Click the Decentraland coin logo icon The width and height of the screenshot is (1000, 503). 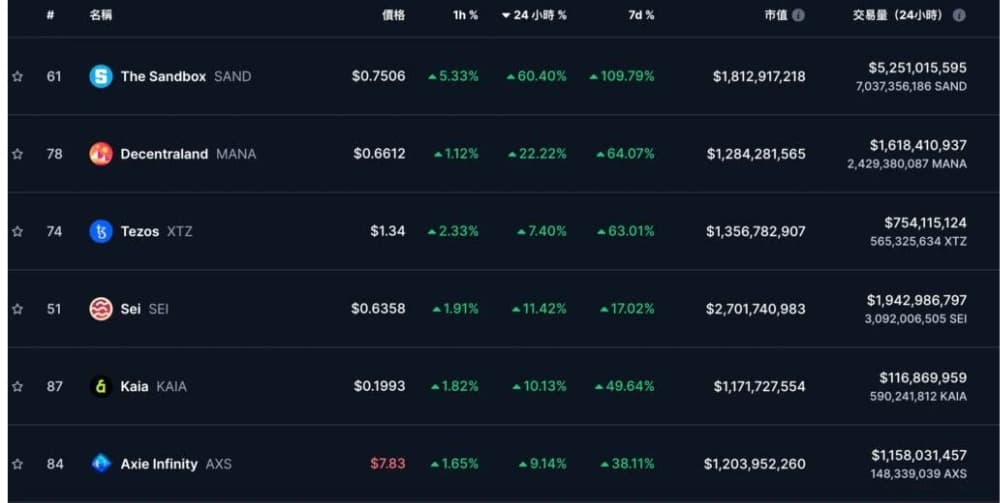(x=101, y=154)
